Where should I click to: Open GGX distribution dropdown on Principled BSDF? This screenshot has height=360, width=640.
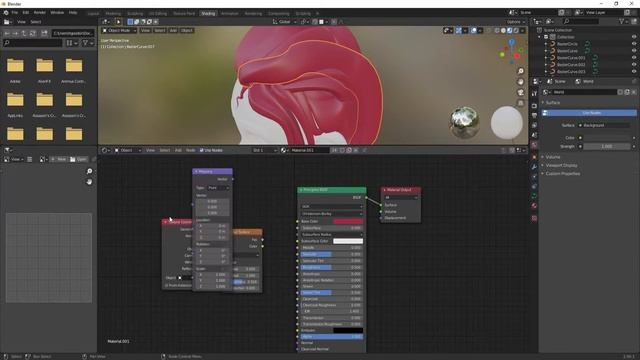[332, 207]
